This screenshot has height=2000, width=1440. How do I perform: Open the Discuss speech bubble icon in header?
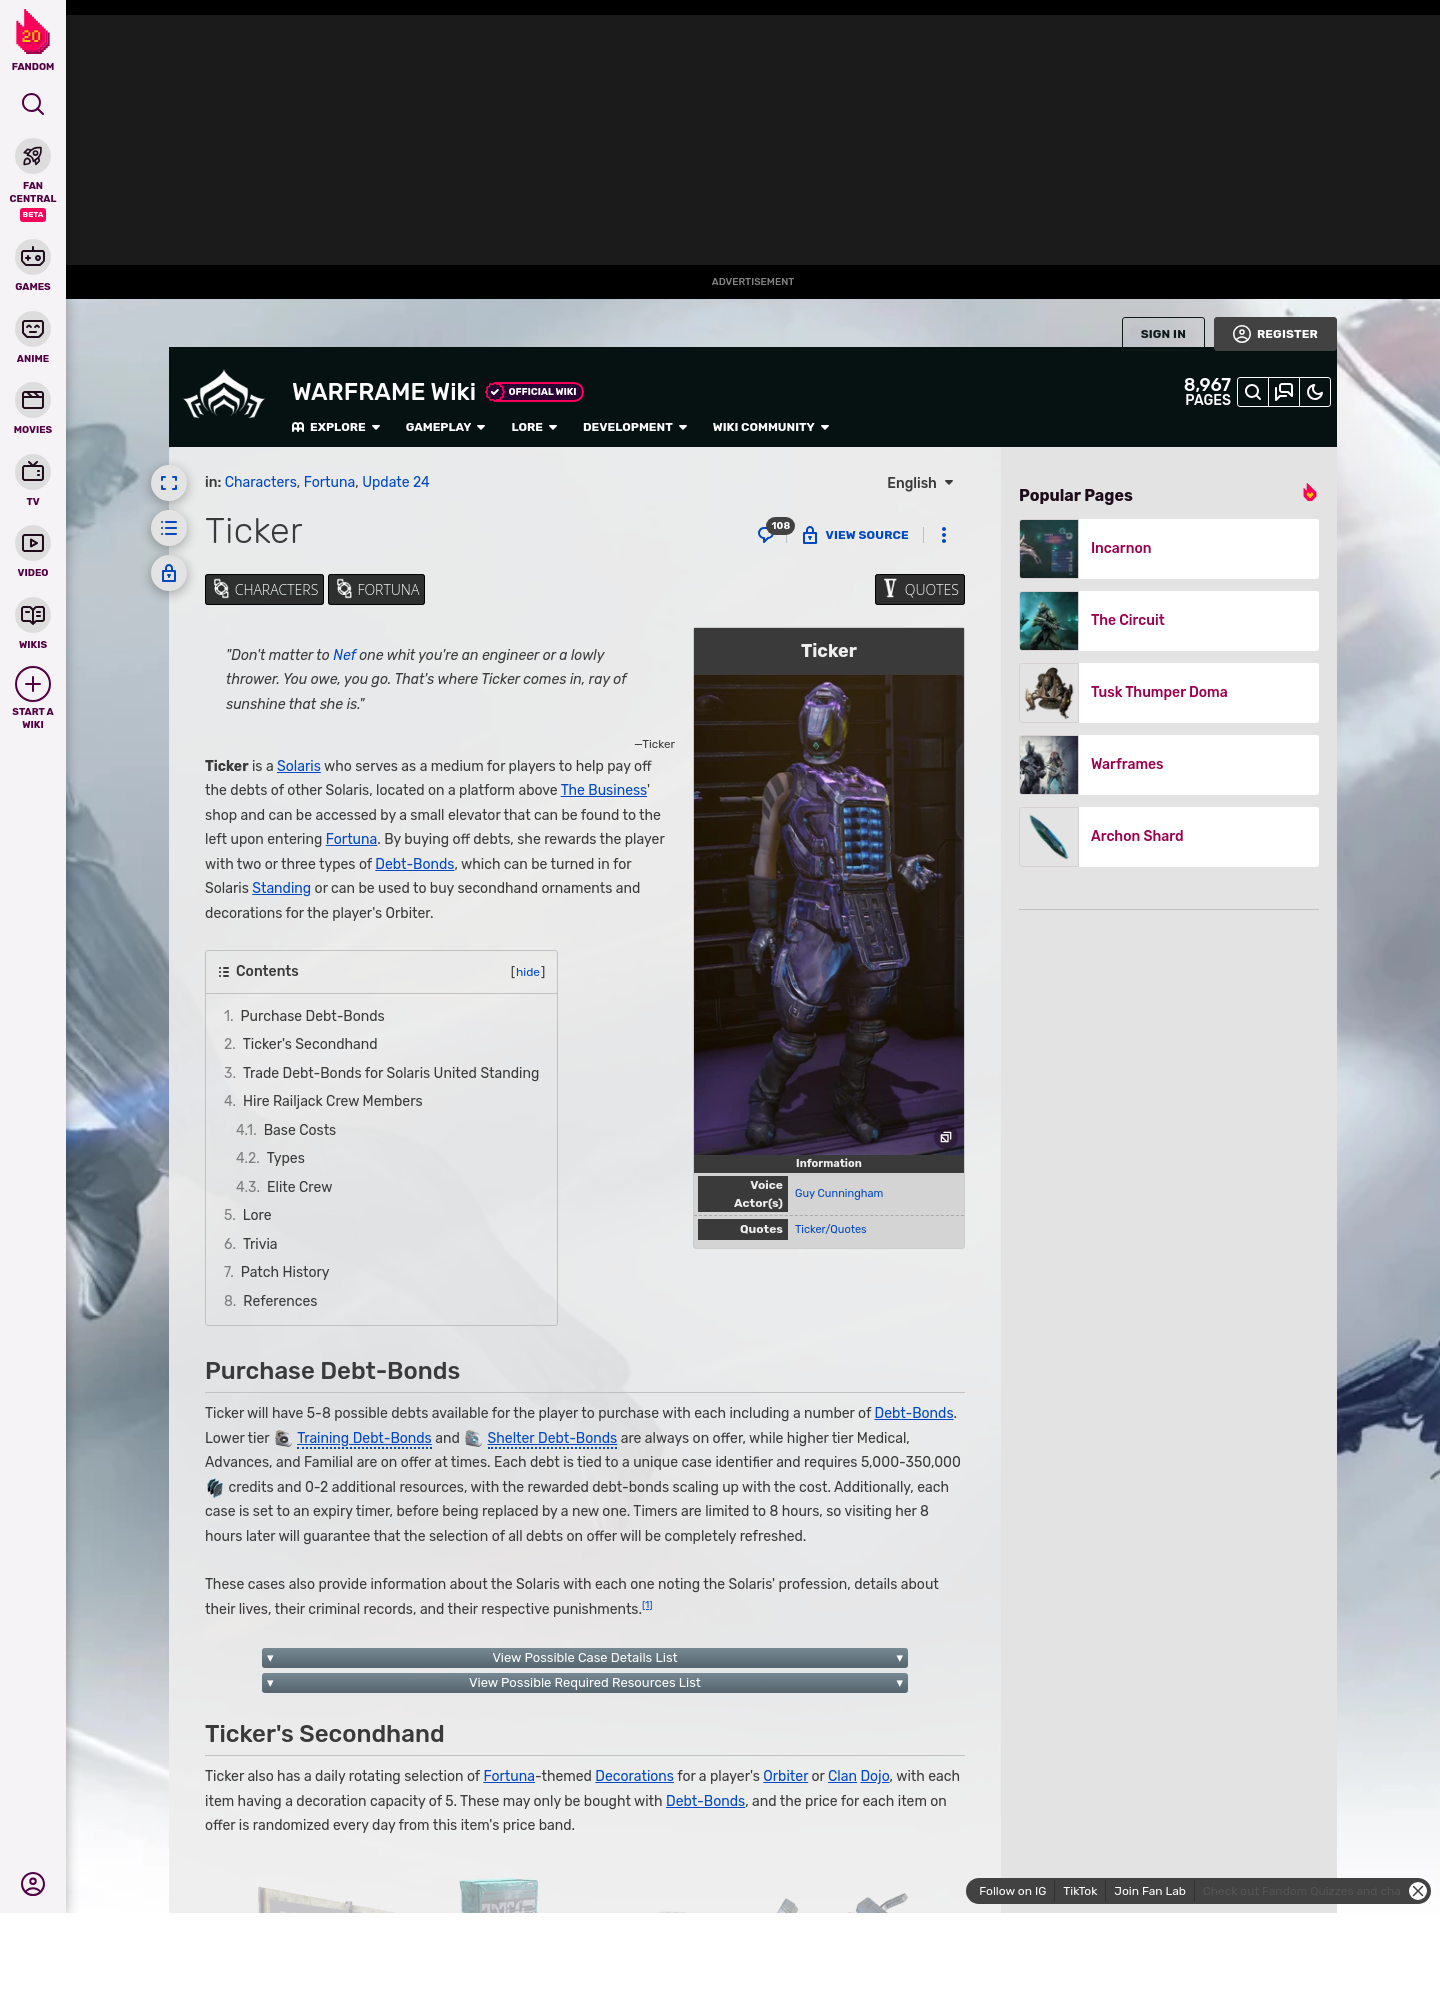pyautogui.click(x=1284, y=392)
